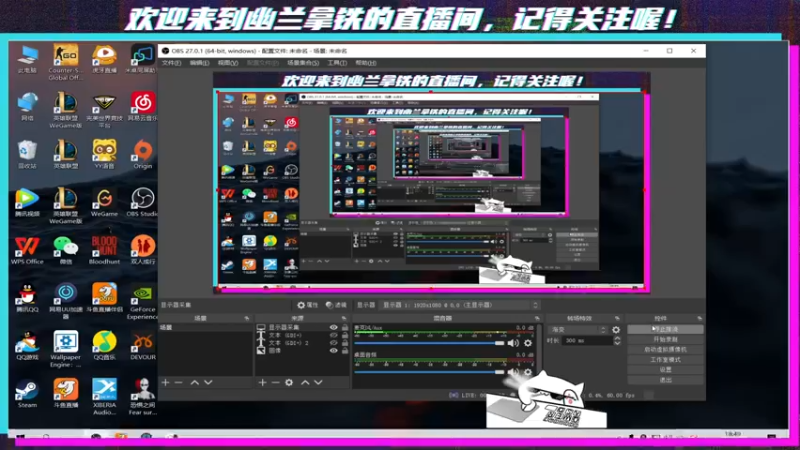This screenshot has height=450, width=800.
Task: Move selected source up in the list
Action: (x=305, y=382)
